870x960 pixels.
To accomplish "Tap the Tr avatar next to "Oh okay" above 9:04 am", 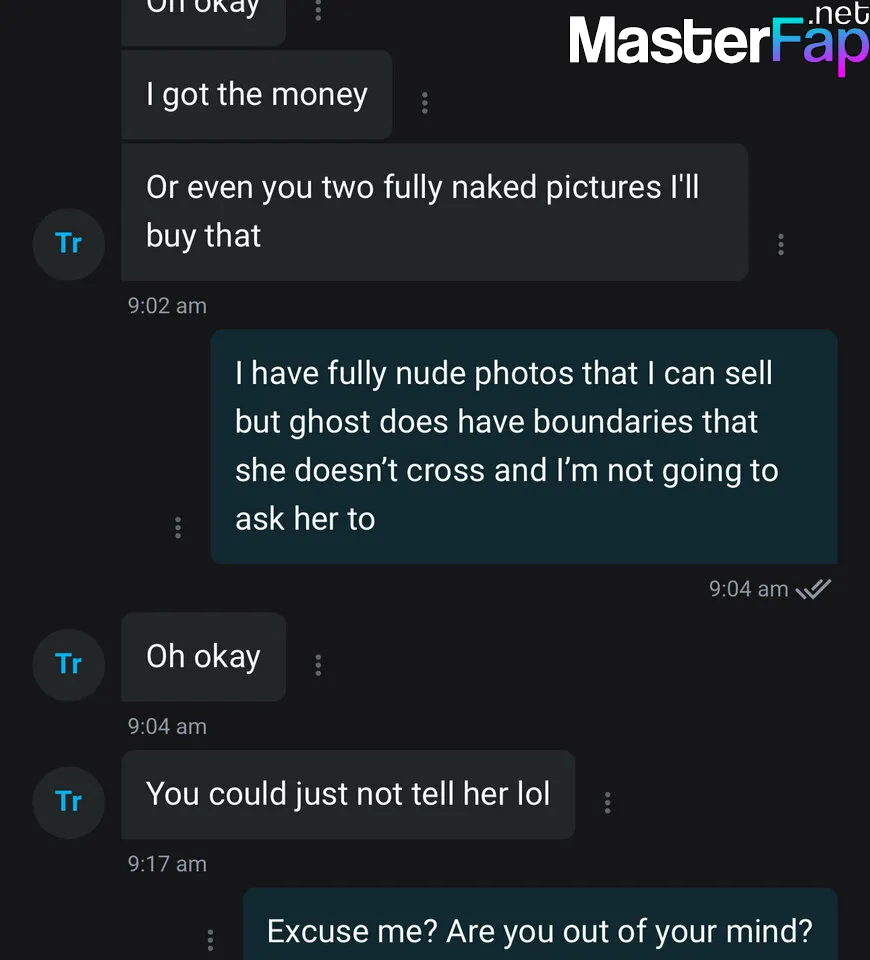I will [x=69, y=664].
